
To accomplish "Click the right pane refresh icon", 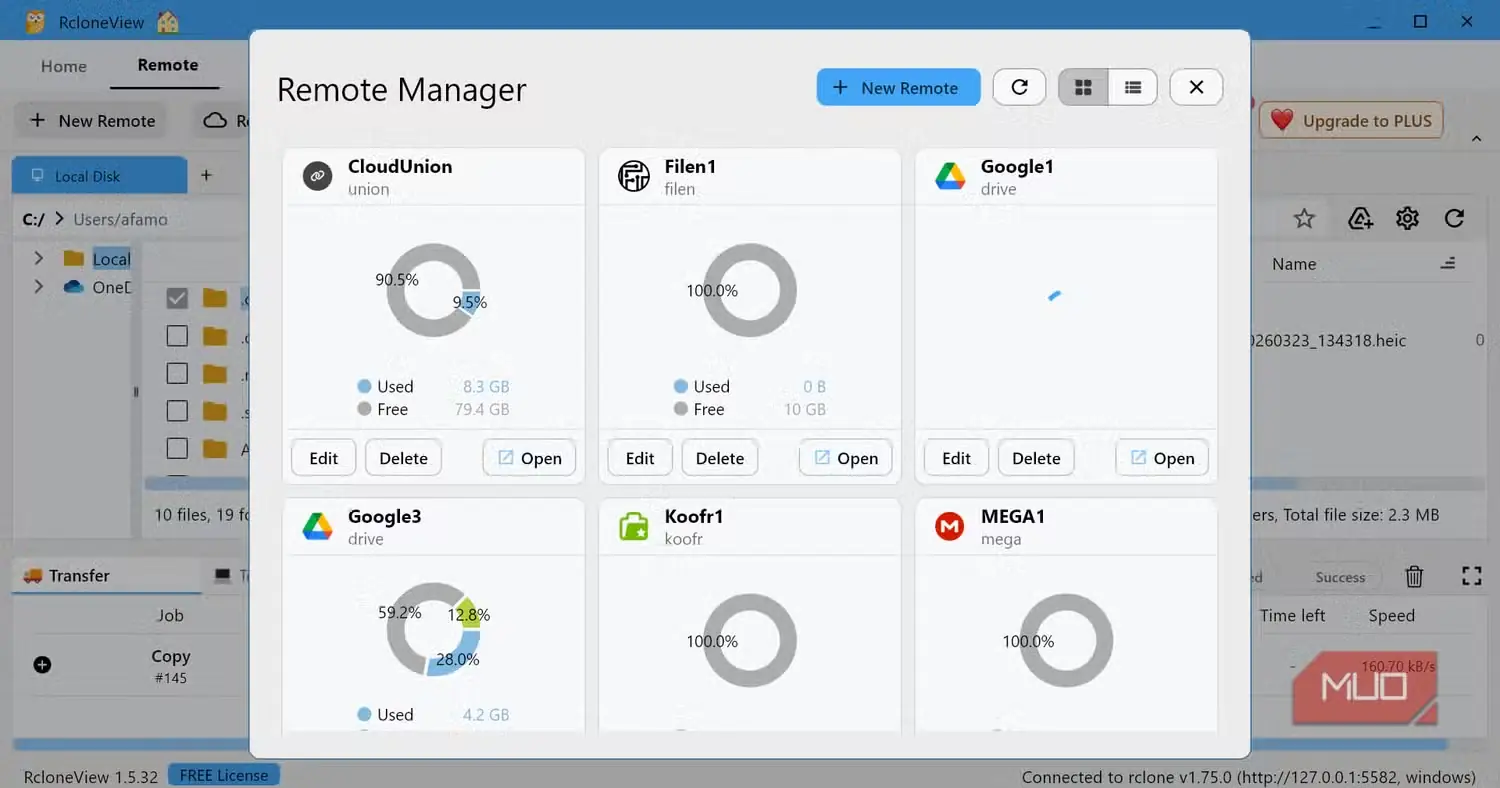I will [1455, 218].
